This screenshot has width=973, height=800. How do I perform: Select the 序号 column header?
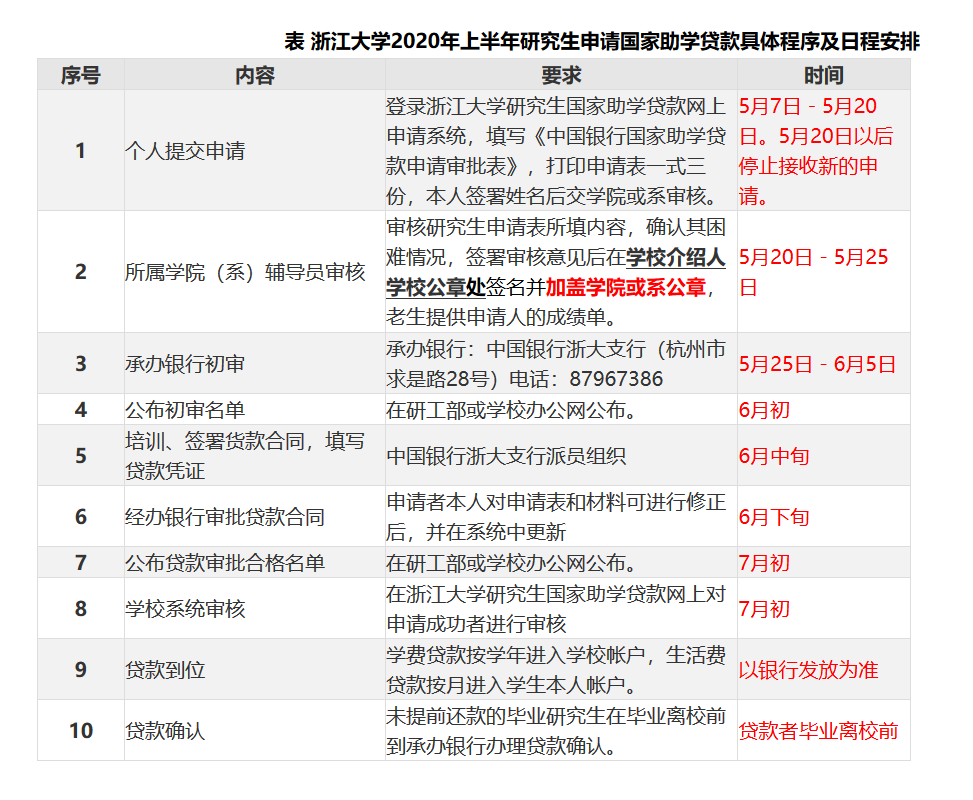[x=80, y=76]
